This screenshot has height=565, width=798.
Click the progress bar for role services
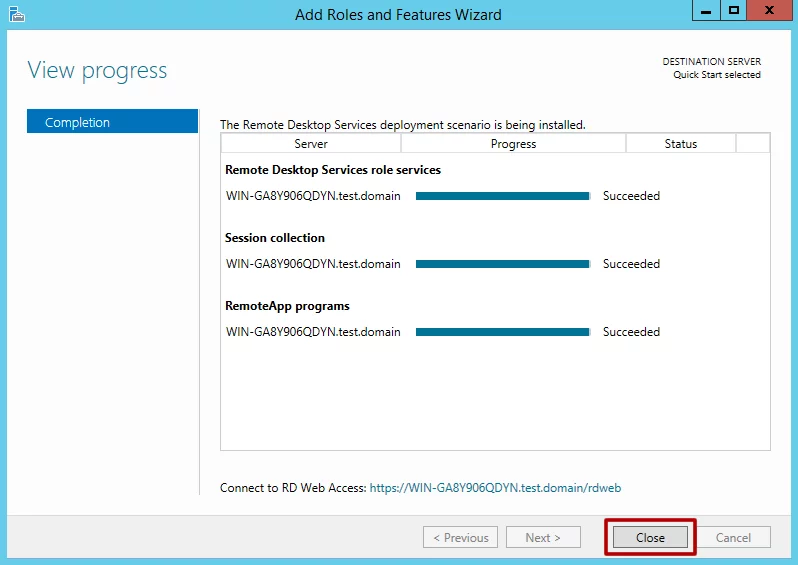coord(502,196)
